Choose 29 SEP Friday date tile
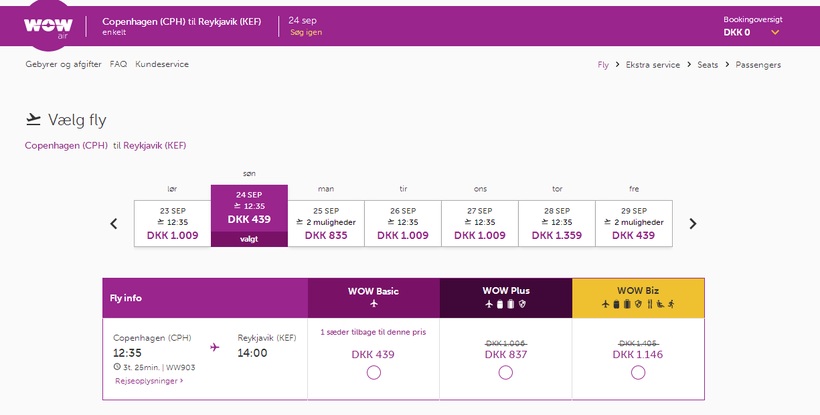The width and height of the screenshot is (820, 415). tap(633, 224)
